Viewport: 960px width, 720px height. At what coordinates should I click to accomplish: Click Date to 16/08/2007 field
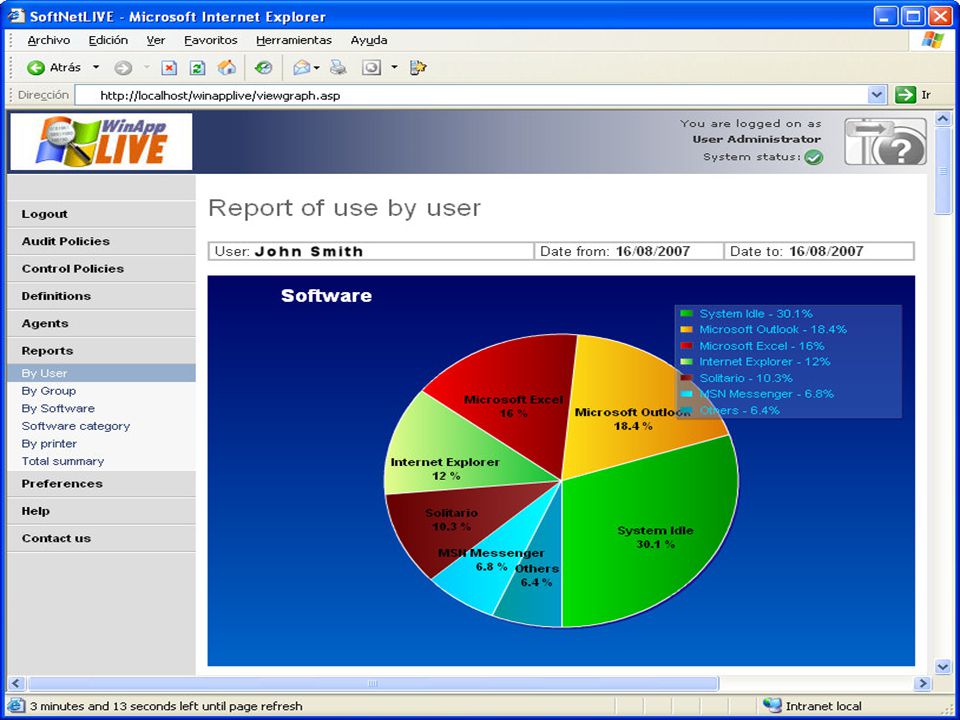(x=819, y=251)
